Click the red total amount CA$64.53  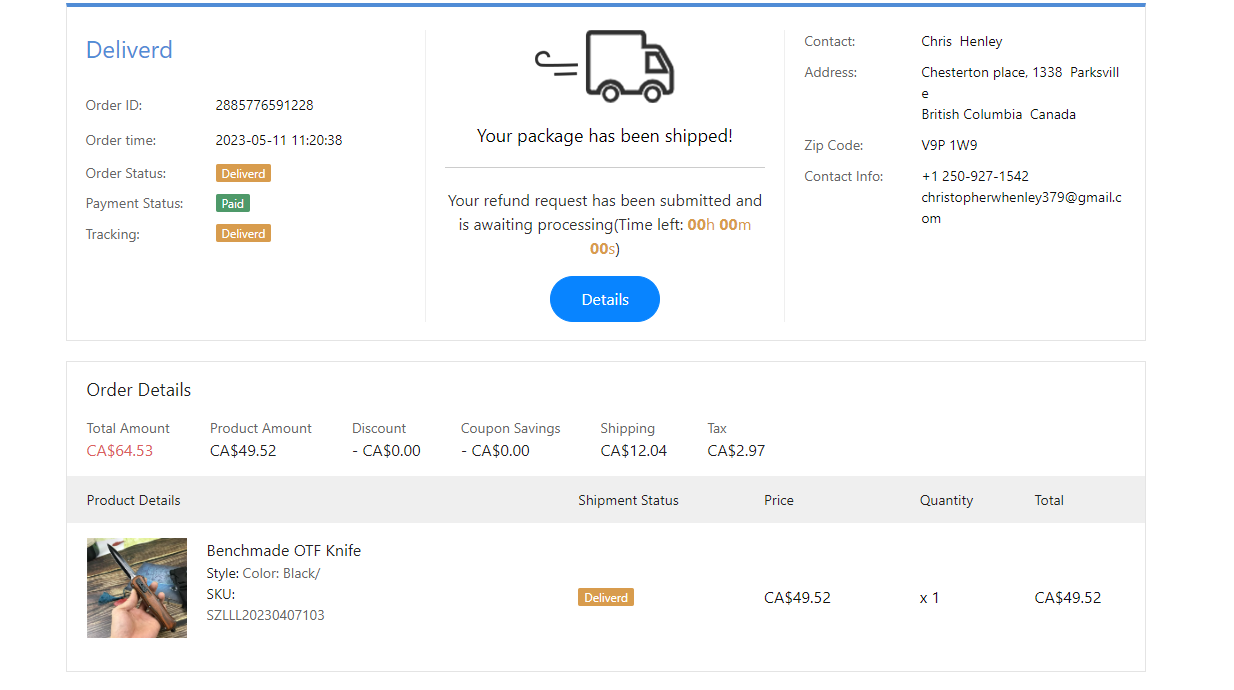(x=120, y=451)
